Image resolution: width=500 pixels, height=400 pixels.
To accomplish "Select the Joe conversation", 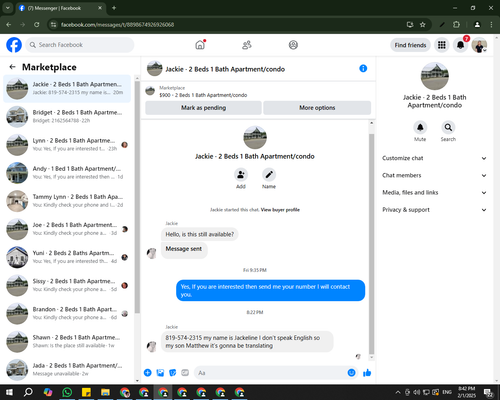I will click(67, 229).
